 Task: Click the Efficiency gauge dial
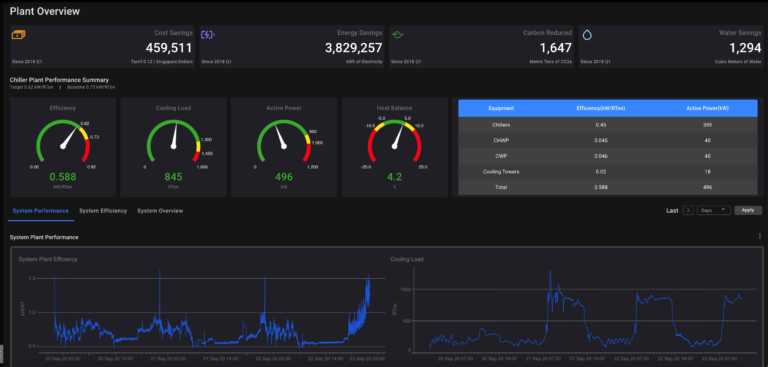click(x=63, y=142)
